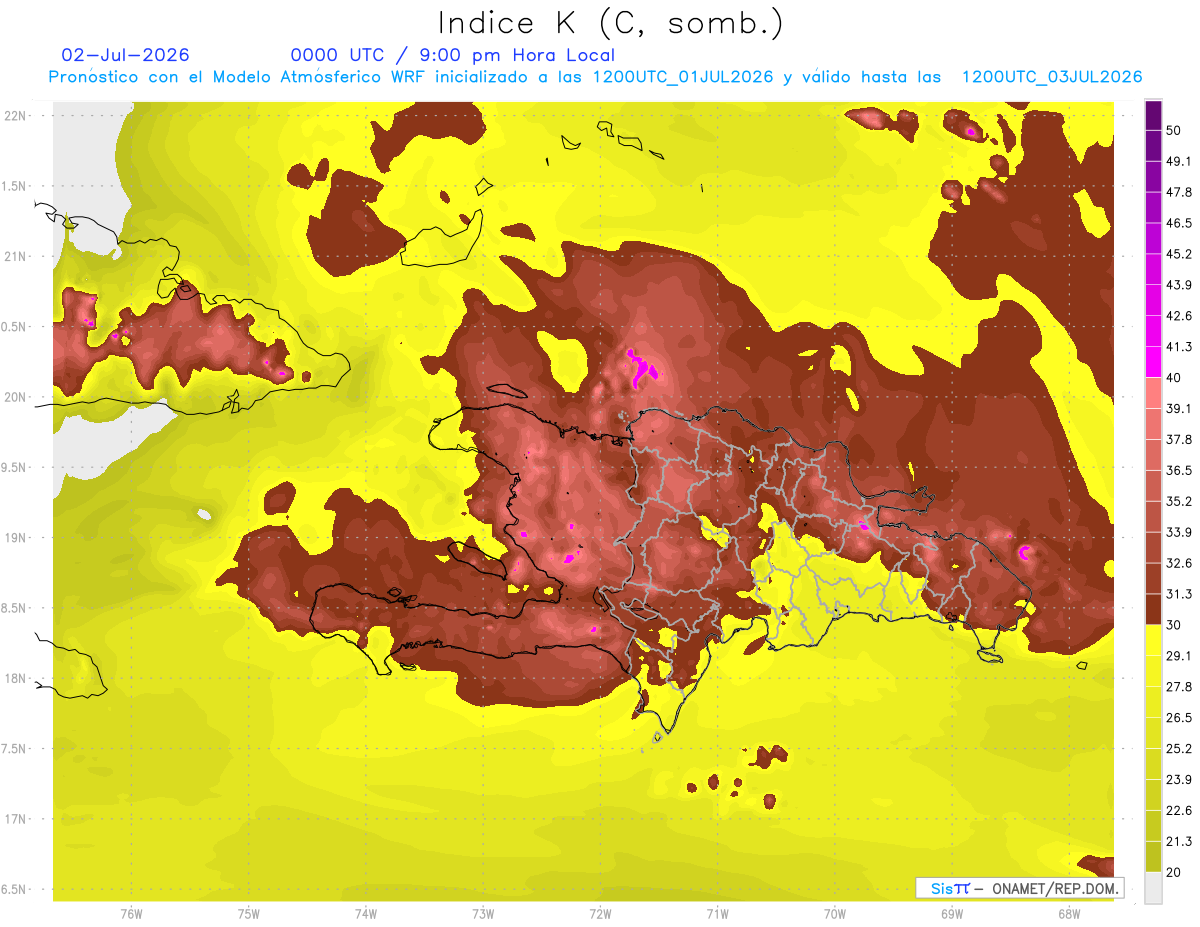The width and height of the screenshot is (1200, 927).
Task: Click the colorbar value '20'
Action: click(1175, 873)
